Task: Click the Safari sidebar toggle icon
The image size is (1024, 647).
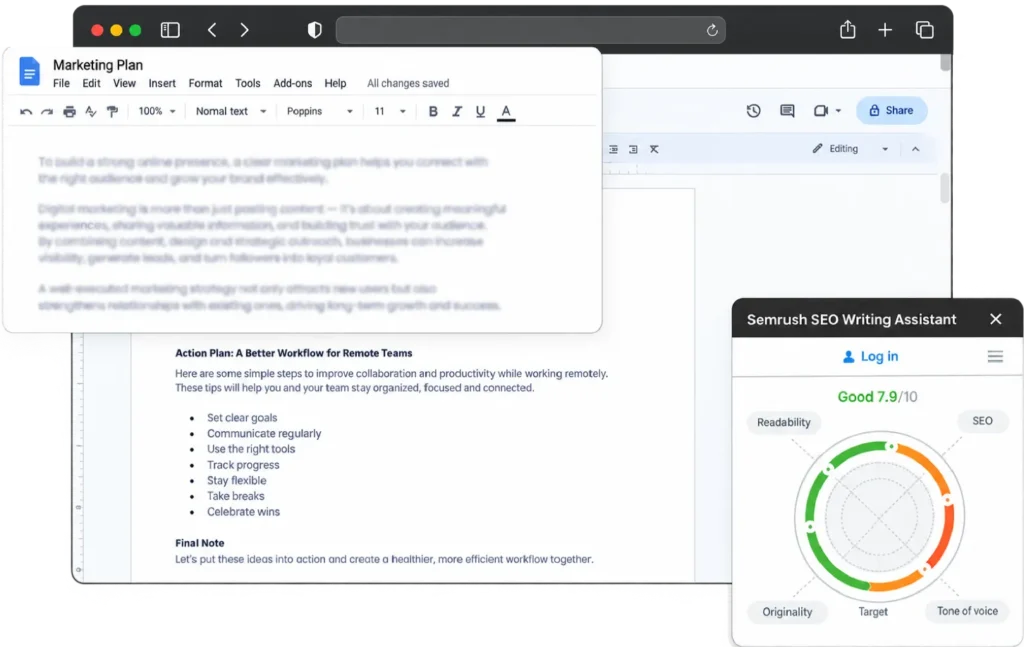Action: click(170, 30)
